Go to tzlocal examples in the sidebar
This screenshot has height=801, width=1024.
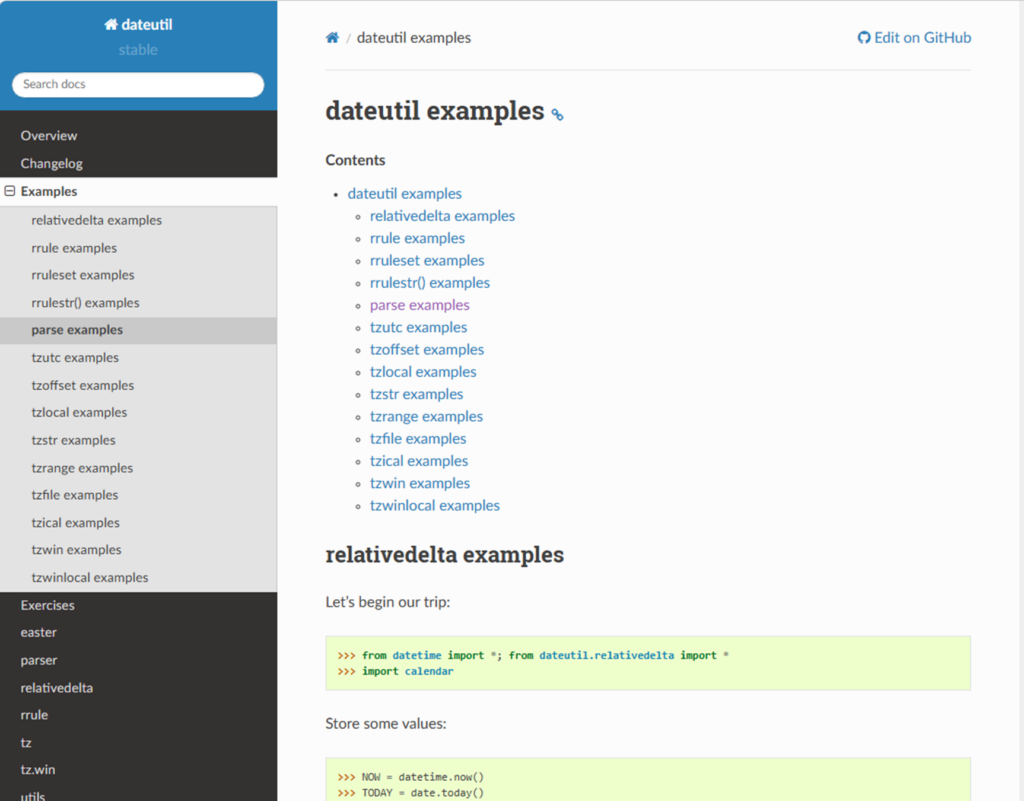coord(79,413)
